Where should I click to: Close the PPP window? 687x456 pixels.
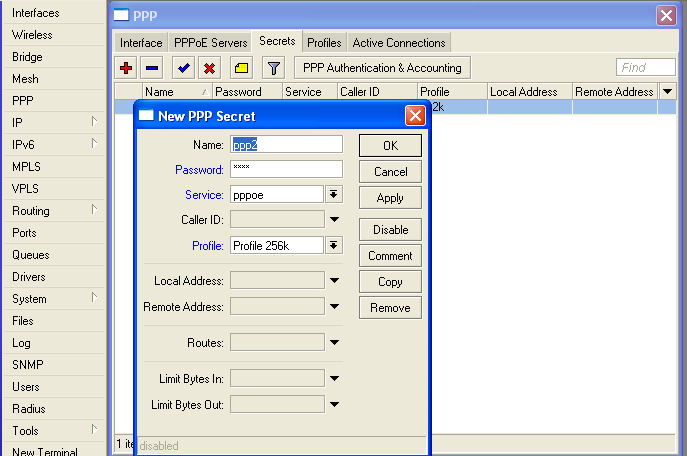(x=666, y=15)
